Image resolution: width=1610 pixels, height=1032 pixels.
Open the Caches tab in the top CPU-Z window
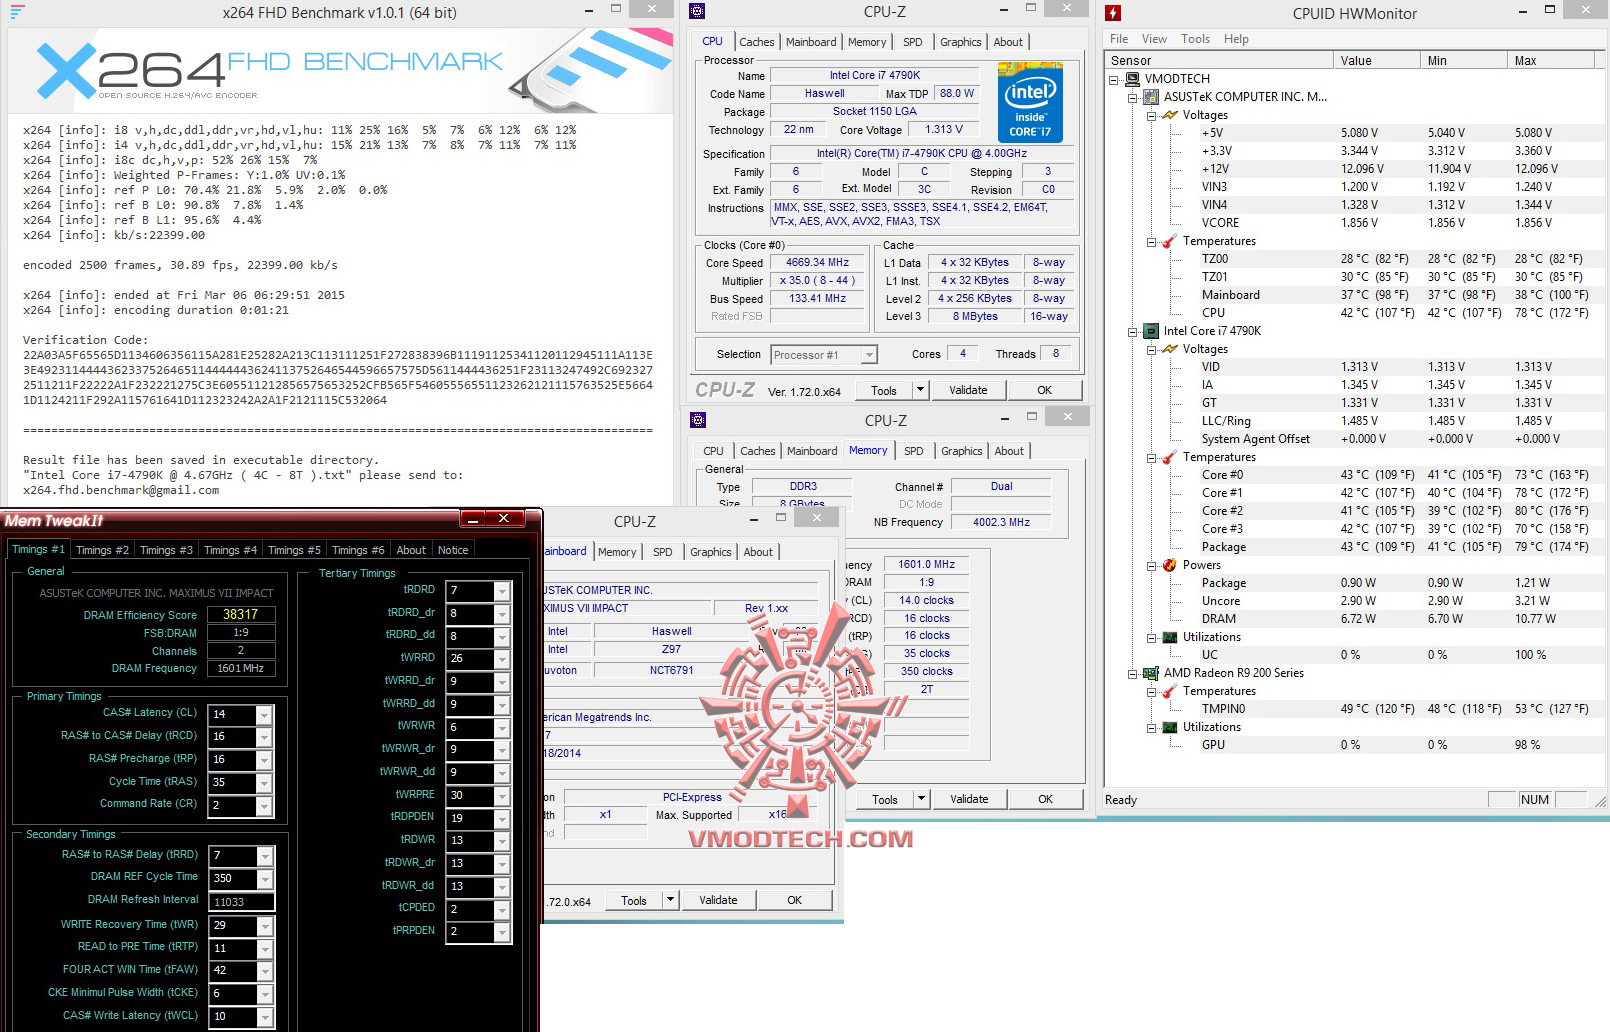tap(757, 42)
